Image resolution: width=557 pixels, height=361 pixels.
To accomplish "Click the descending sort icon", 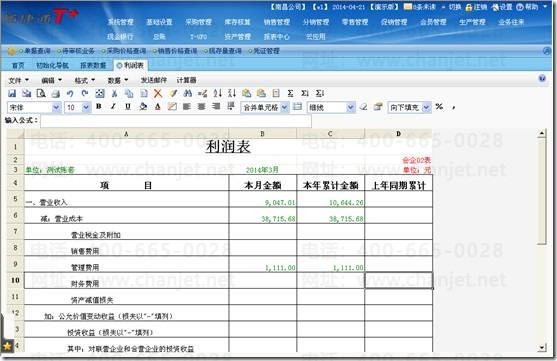I will [x=232, y=93].
